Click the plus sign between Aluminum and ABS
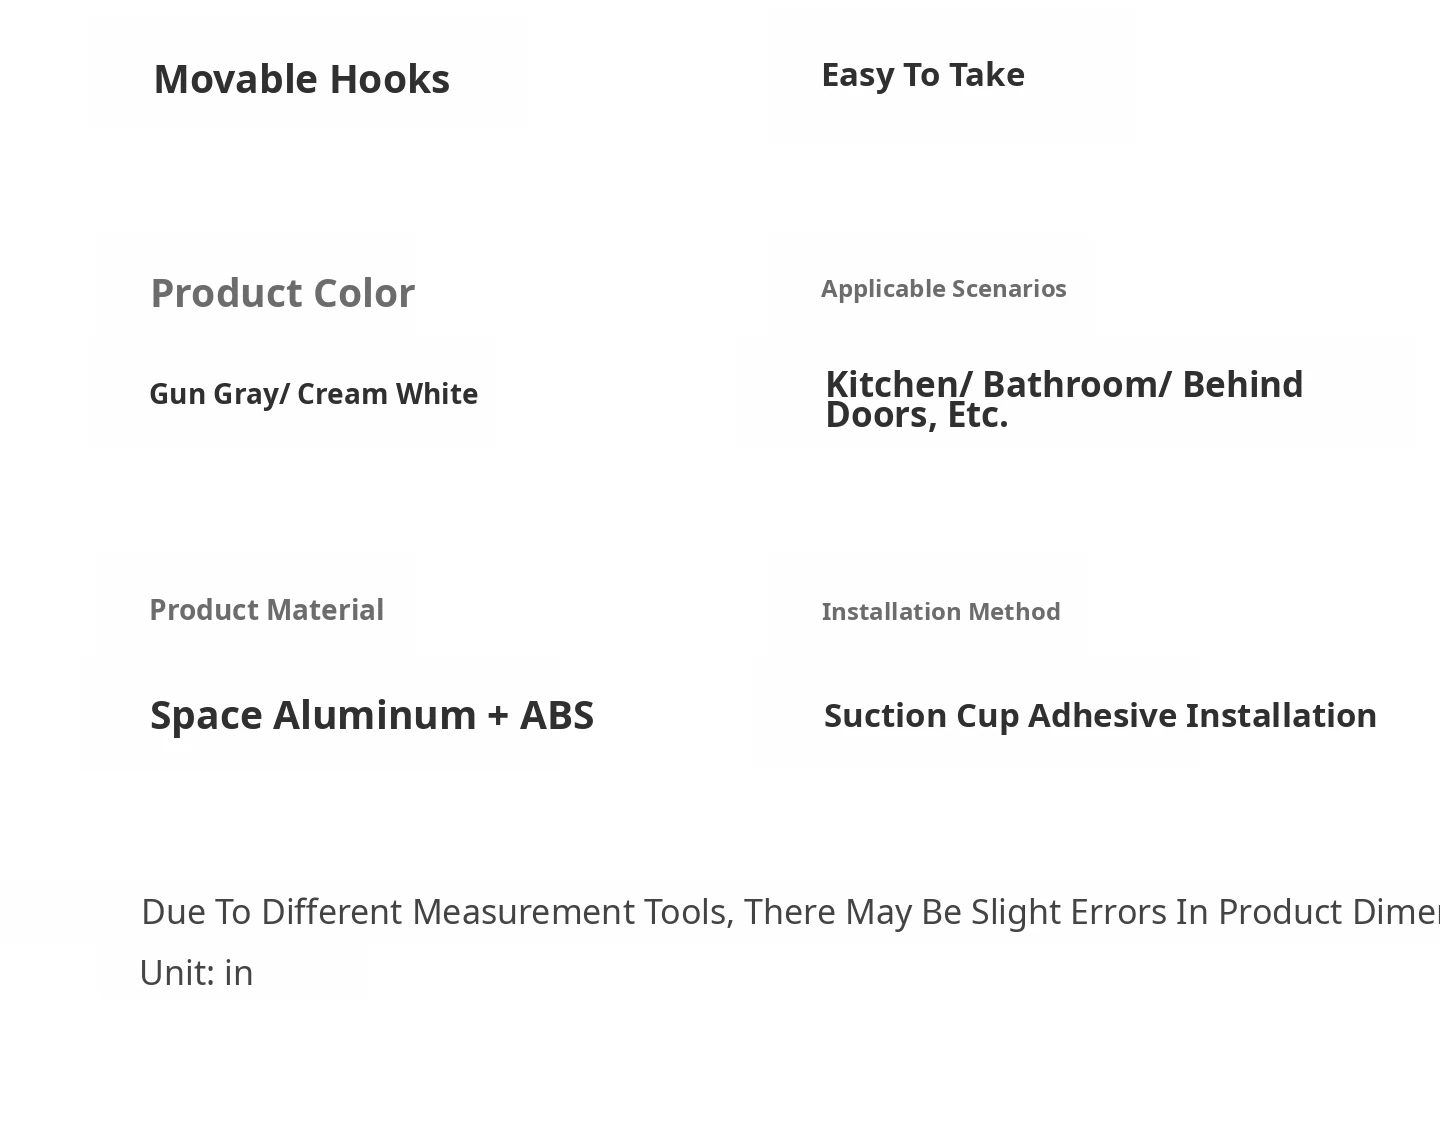Image resolution: width=1440 pixels, height=1122 pixels. pyautogui.click(x=497, y=717)
